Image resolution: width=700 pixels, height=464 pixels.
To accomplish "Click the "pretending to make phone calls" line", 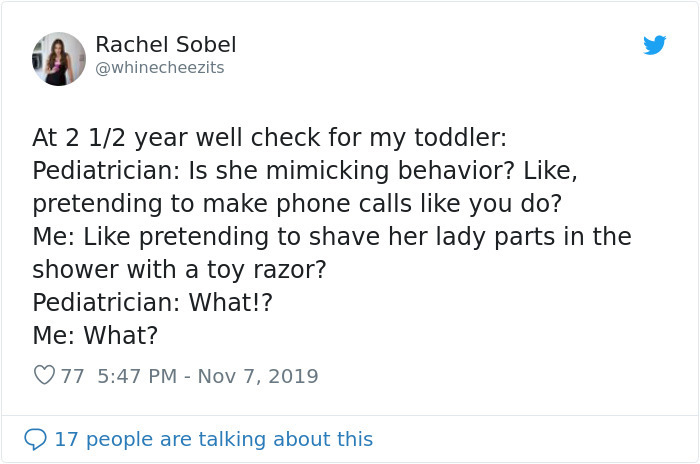I will (x=296, y=203).
